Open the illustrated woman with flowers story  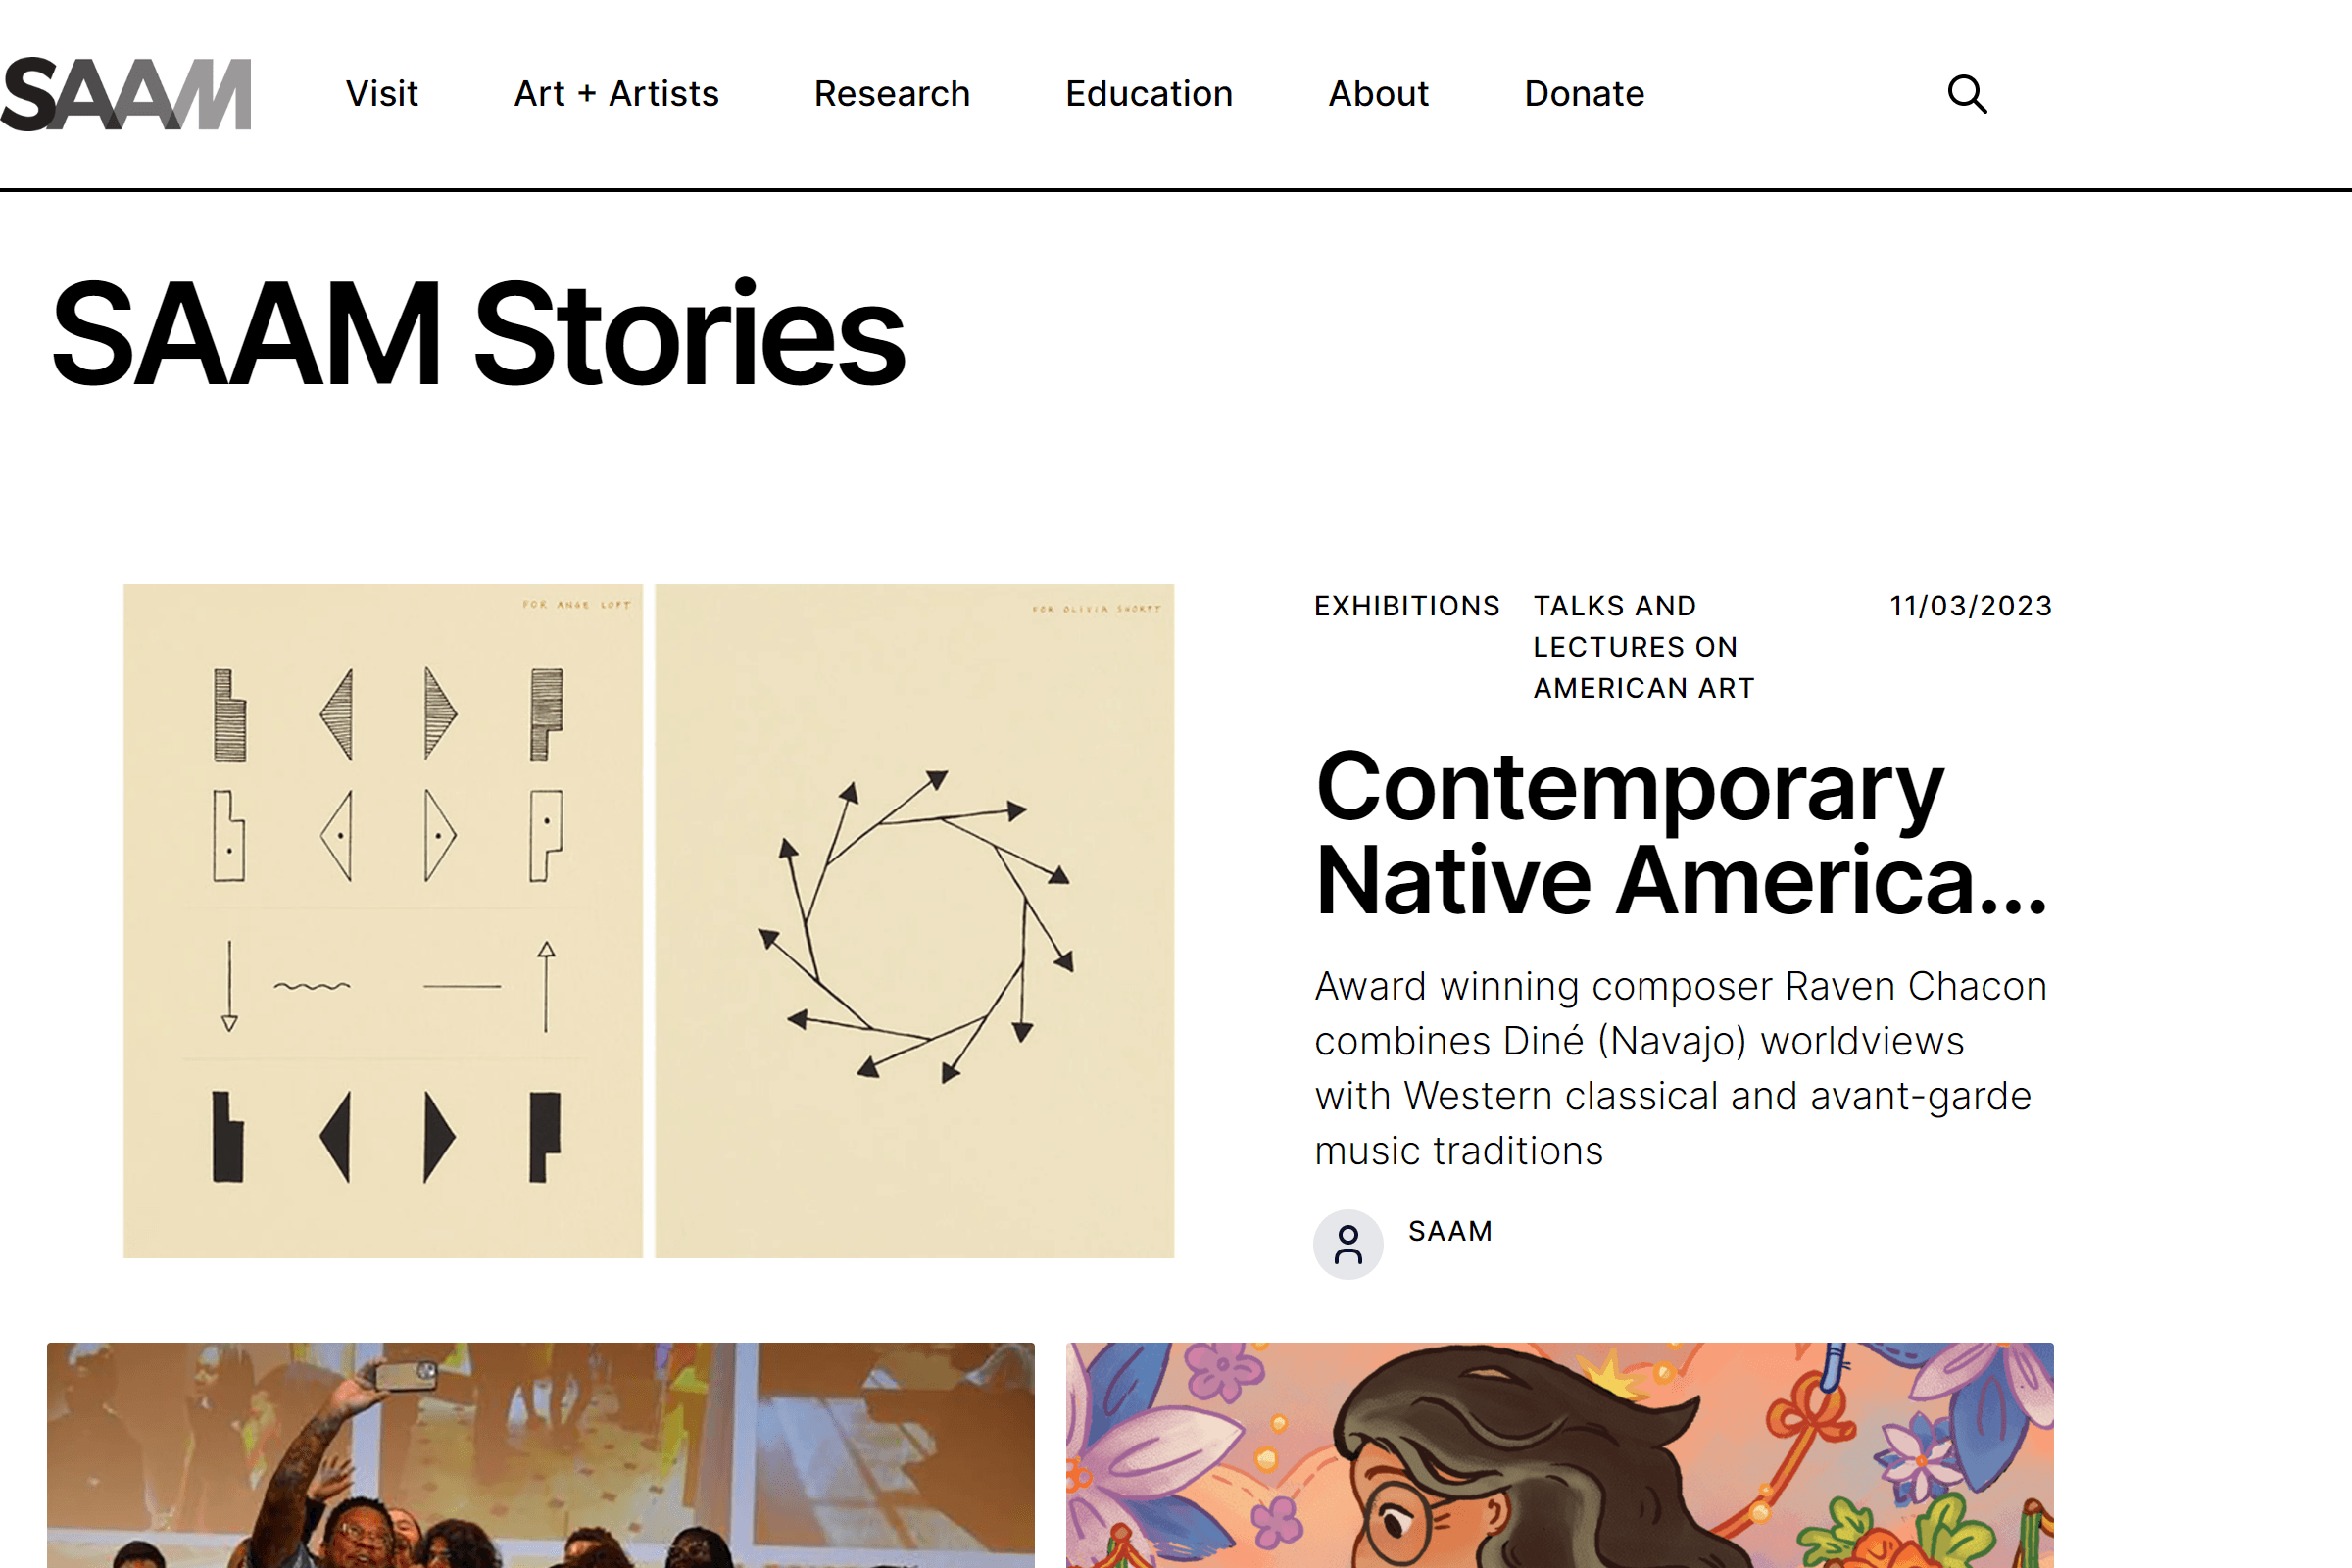[1559, 1455]
